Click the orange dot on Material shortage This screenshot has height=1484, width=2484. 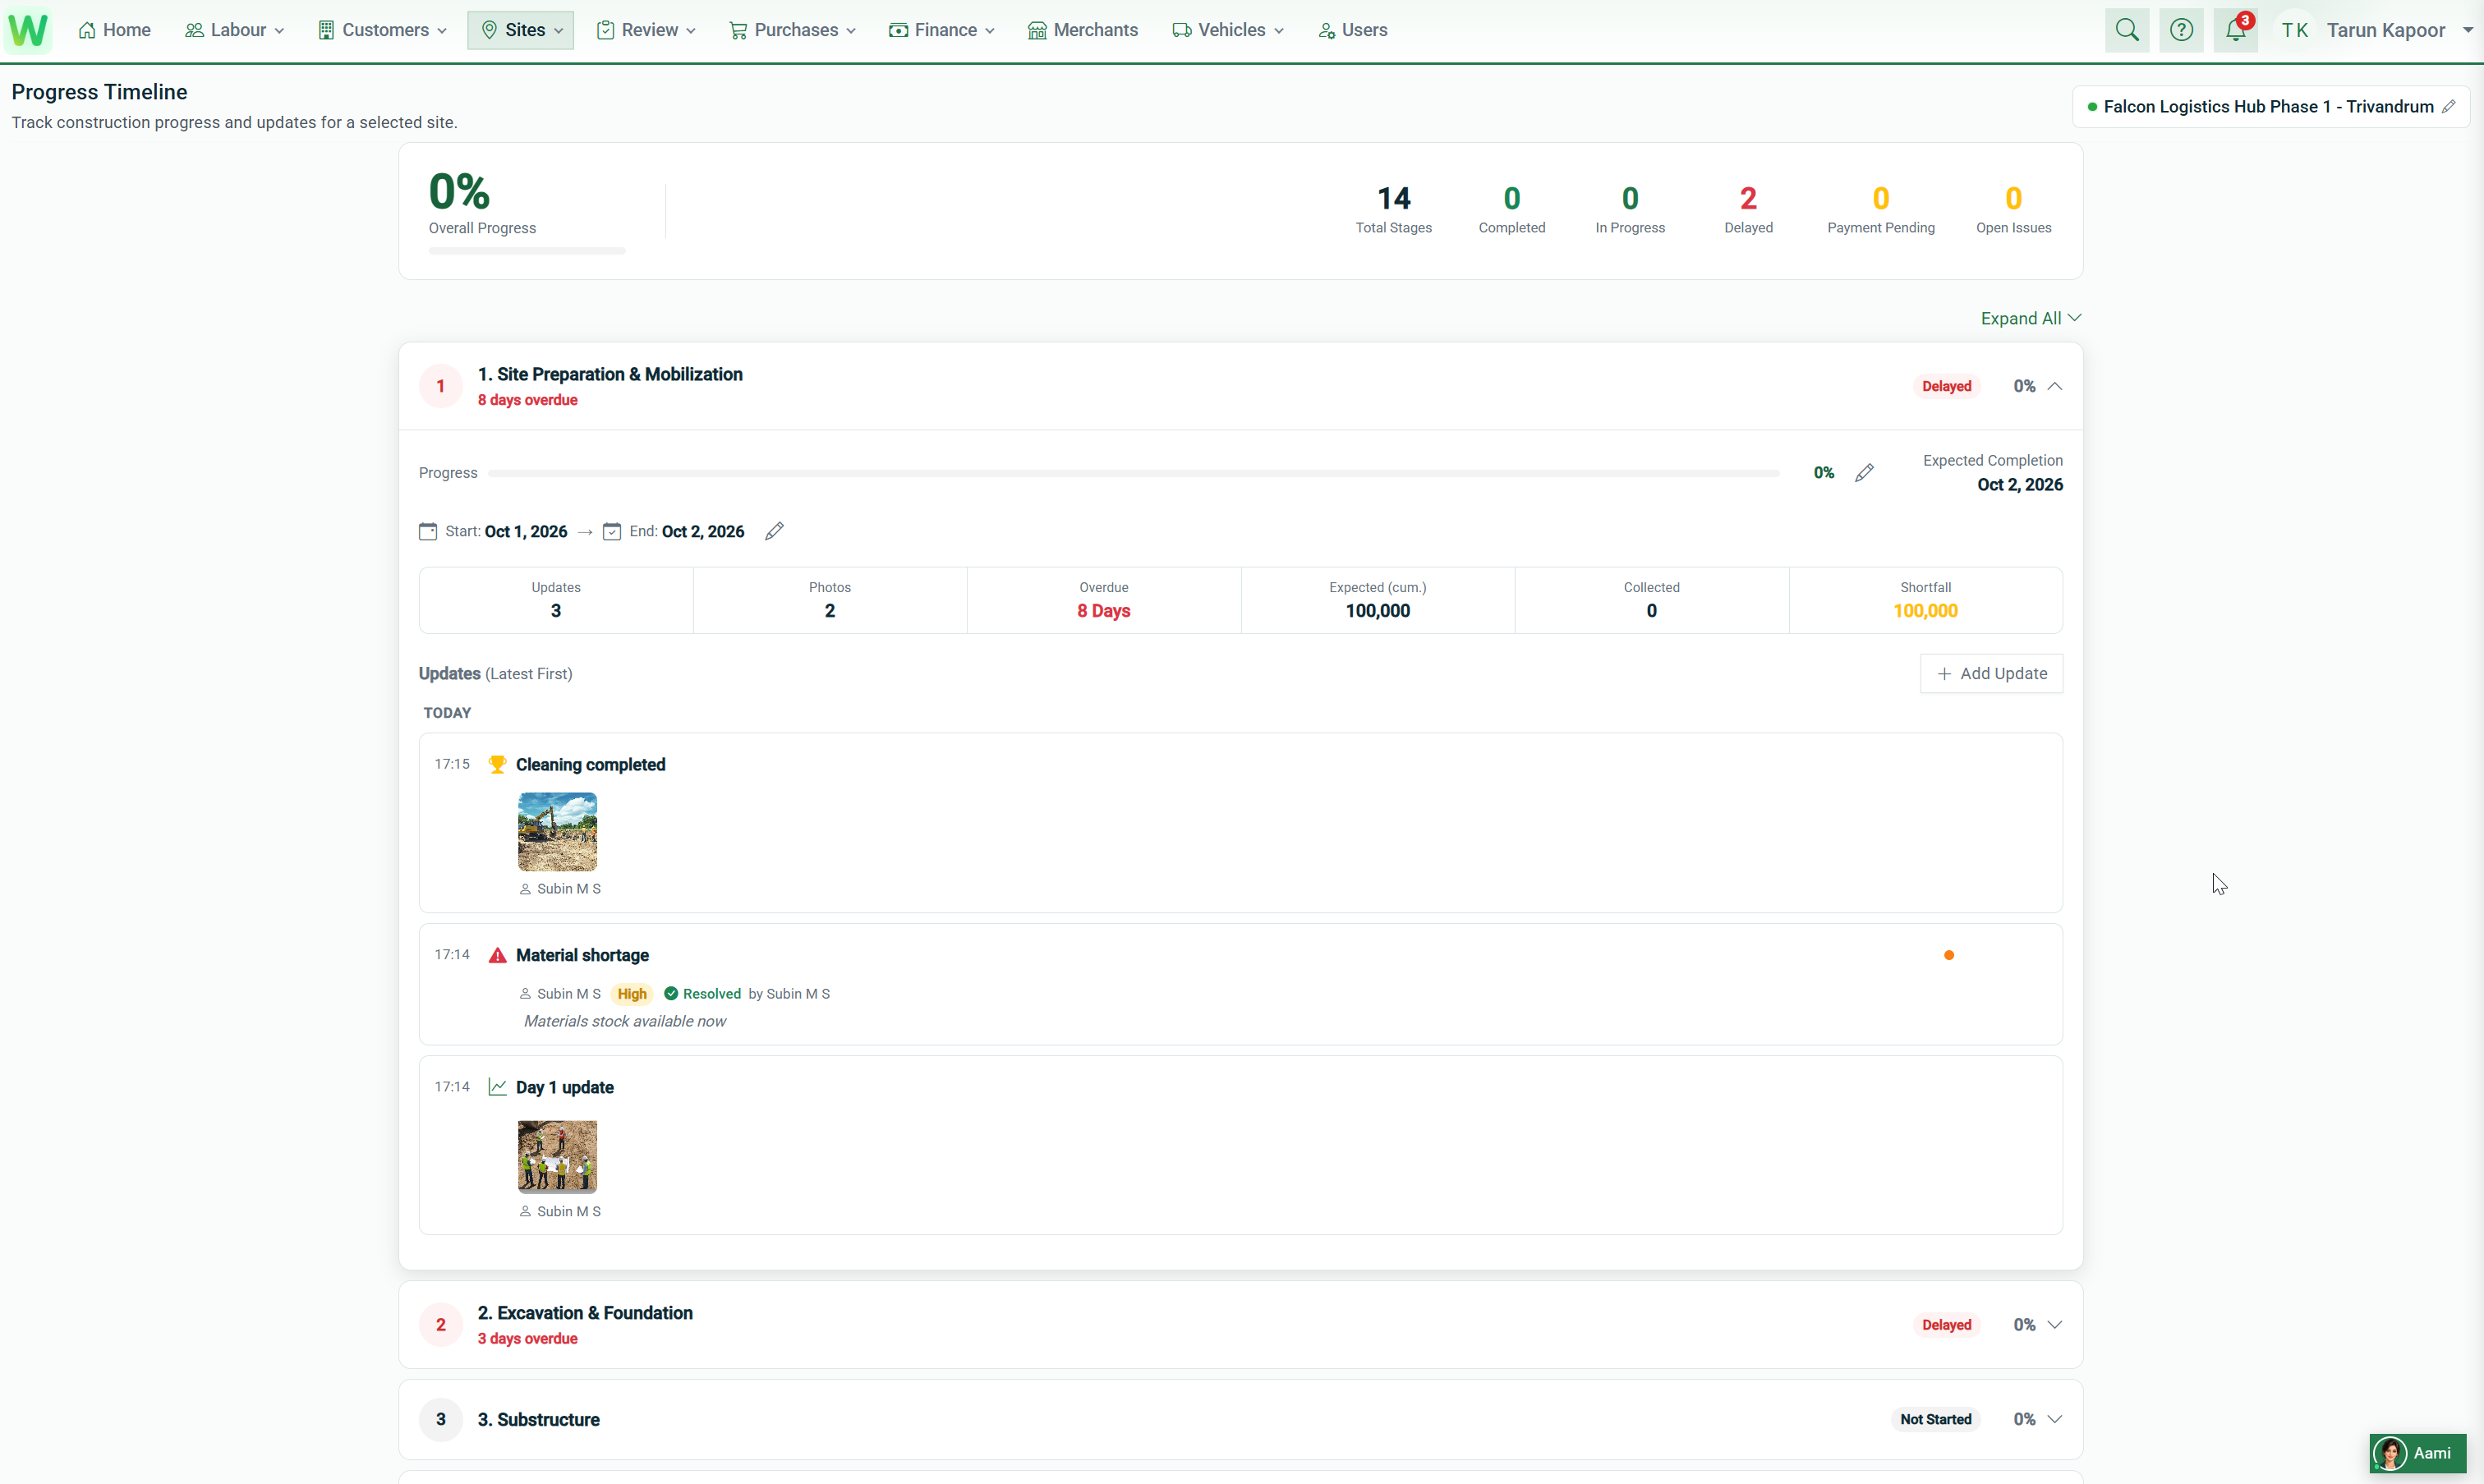[x=1948, y=955]
